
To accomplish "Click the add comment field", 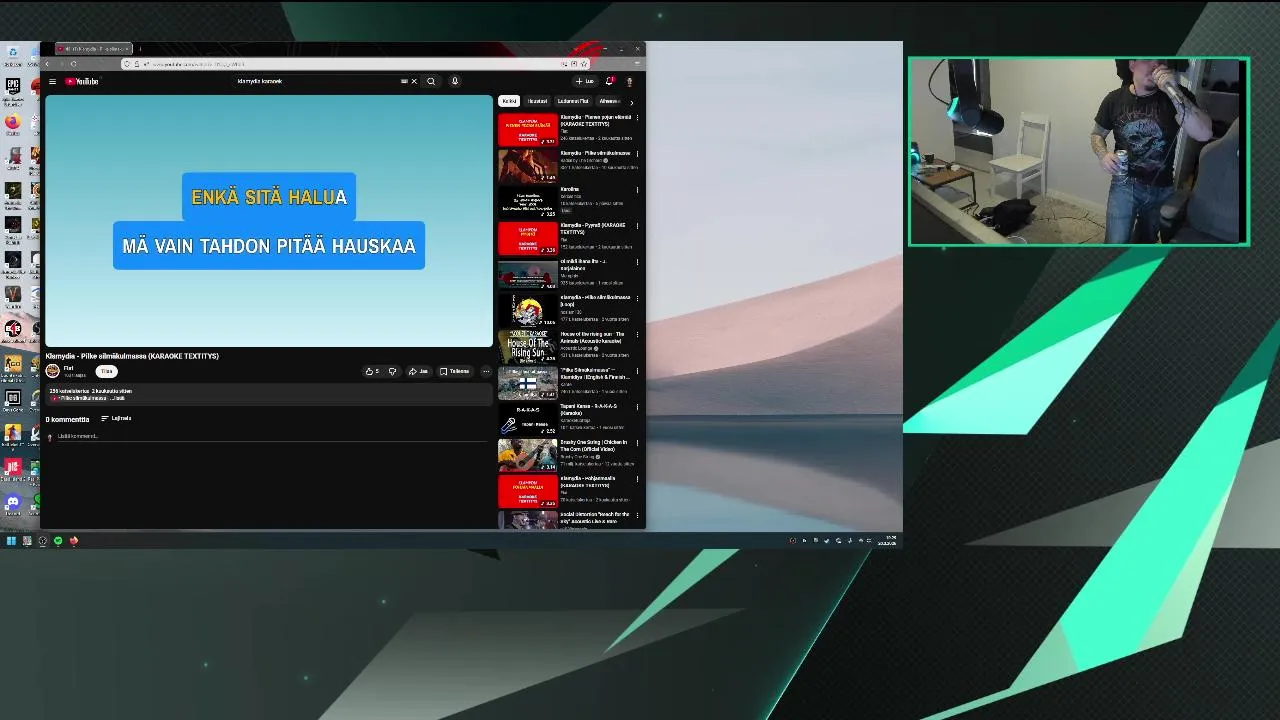I will [270, 436].
